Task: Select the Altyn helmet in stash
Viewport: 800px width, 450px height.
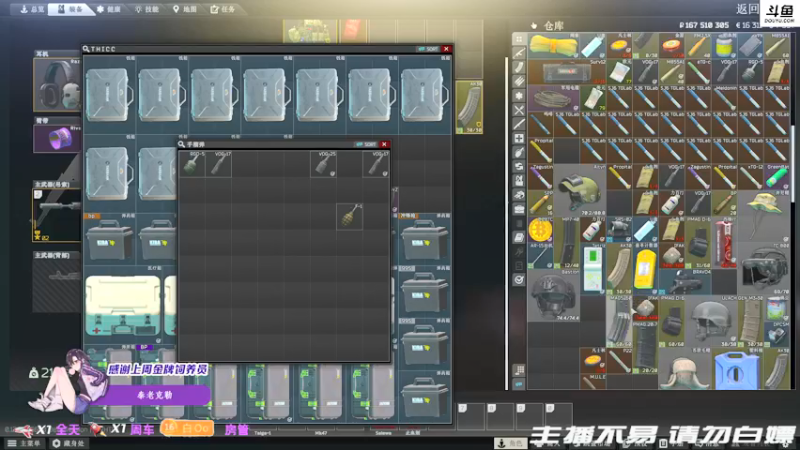Action: coord(579,189)
